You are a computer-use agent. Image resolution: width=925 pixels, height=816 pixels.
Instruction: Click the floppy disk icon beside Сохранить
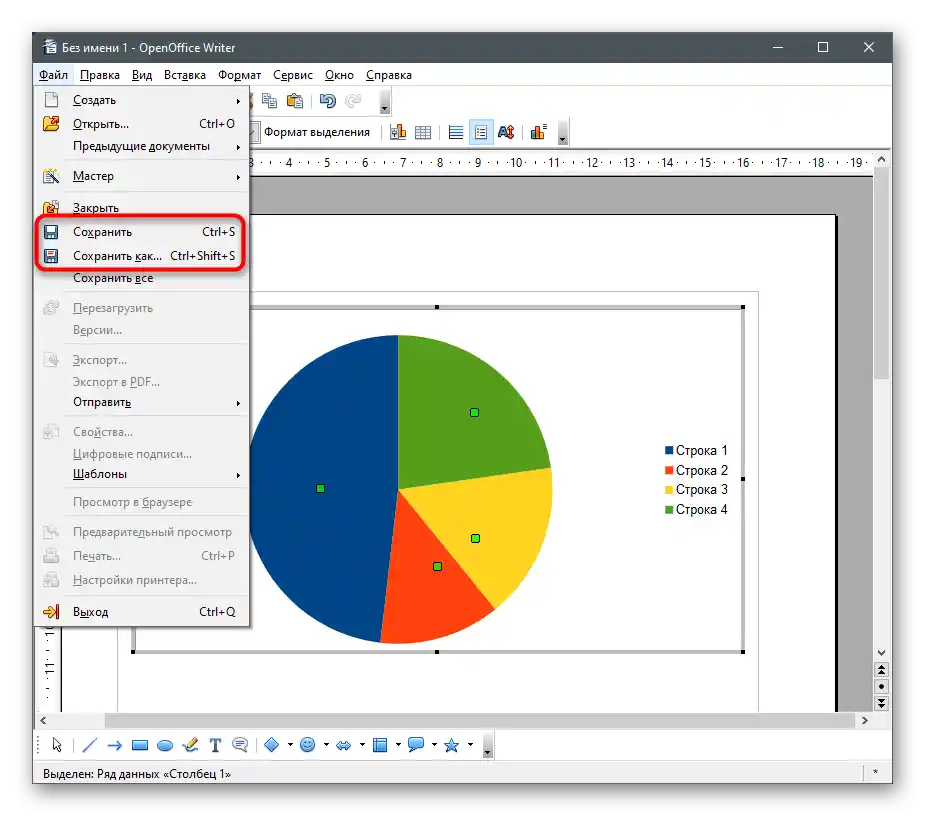point(51,232)
